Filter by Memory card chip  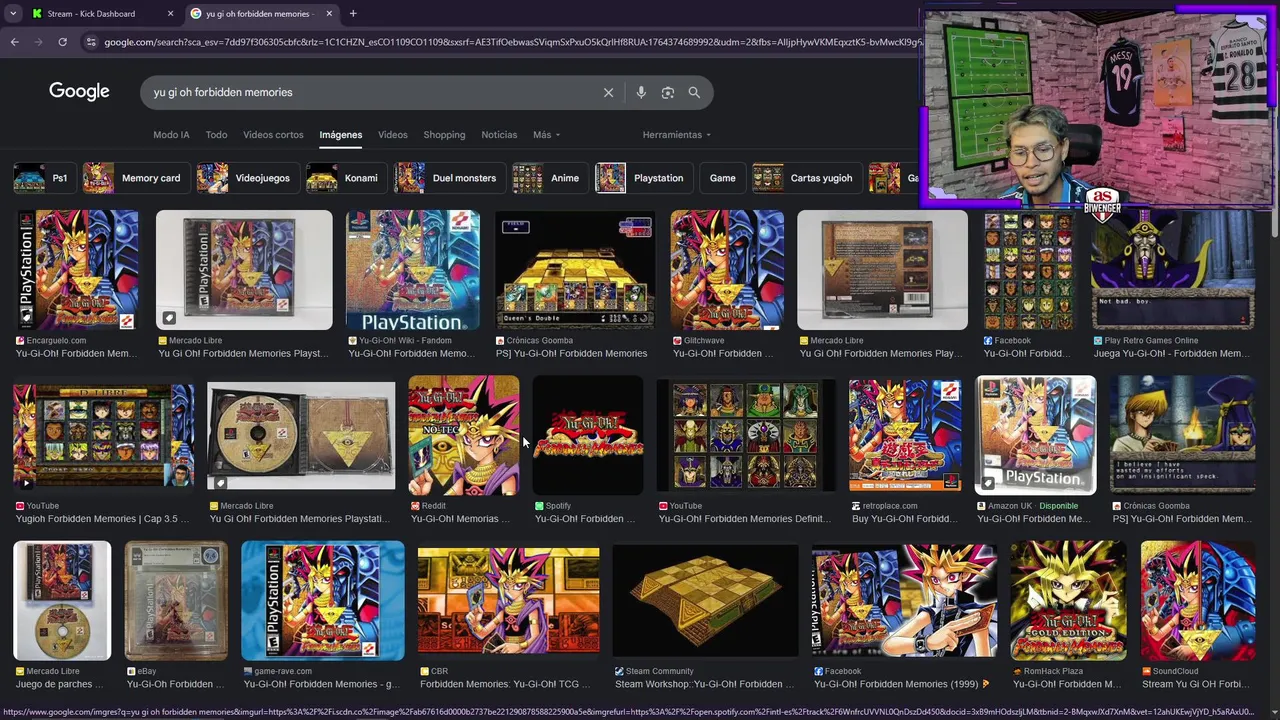point(135,178)
